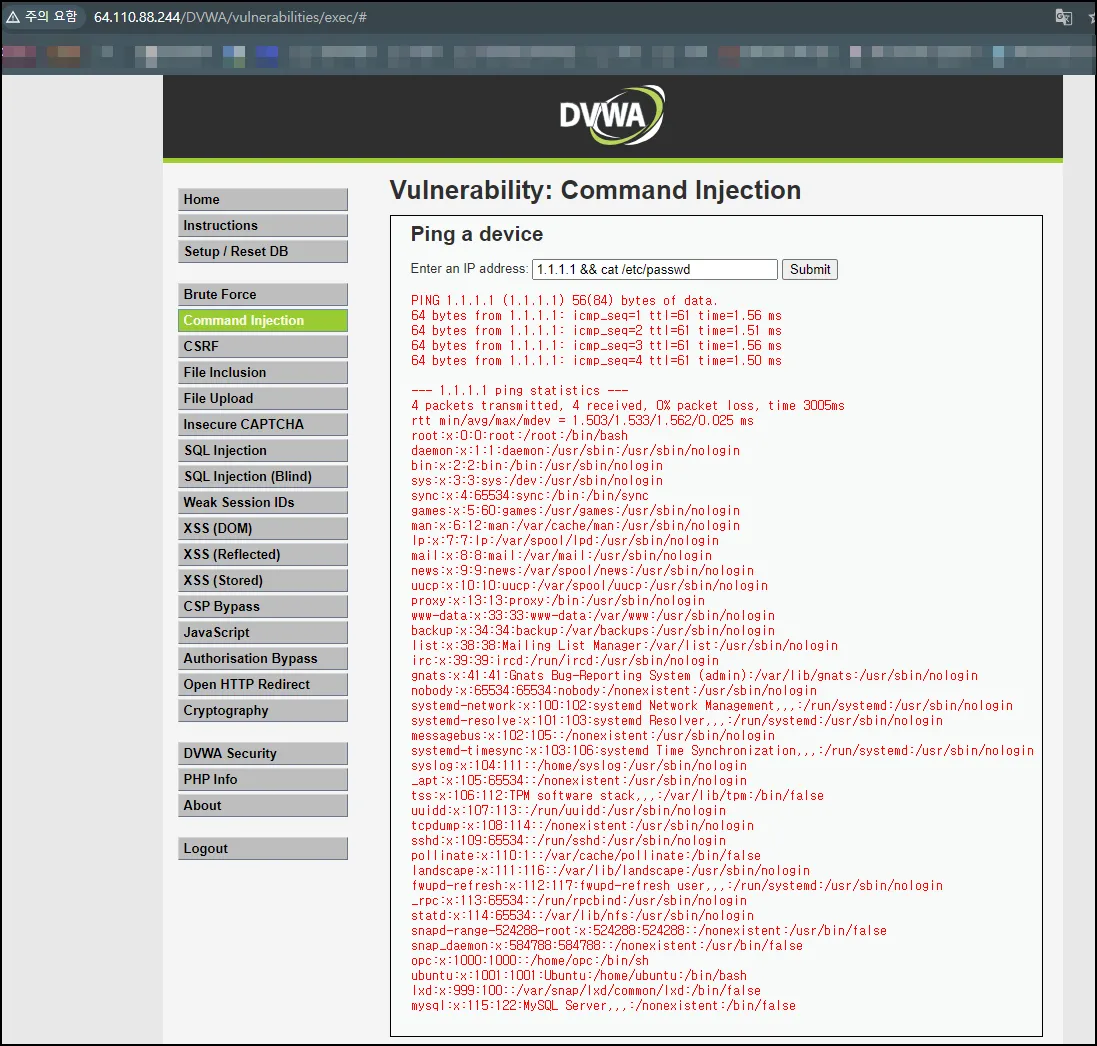Click the 'landscape:x:111:116' passwd line

[610, 871]
